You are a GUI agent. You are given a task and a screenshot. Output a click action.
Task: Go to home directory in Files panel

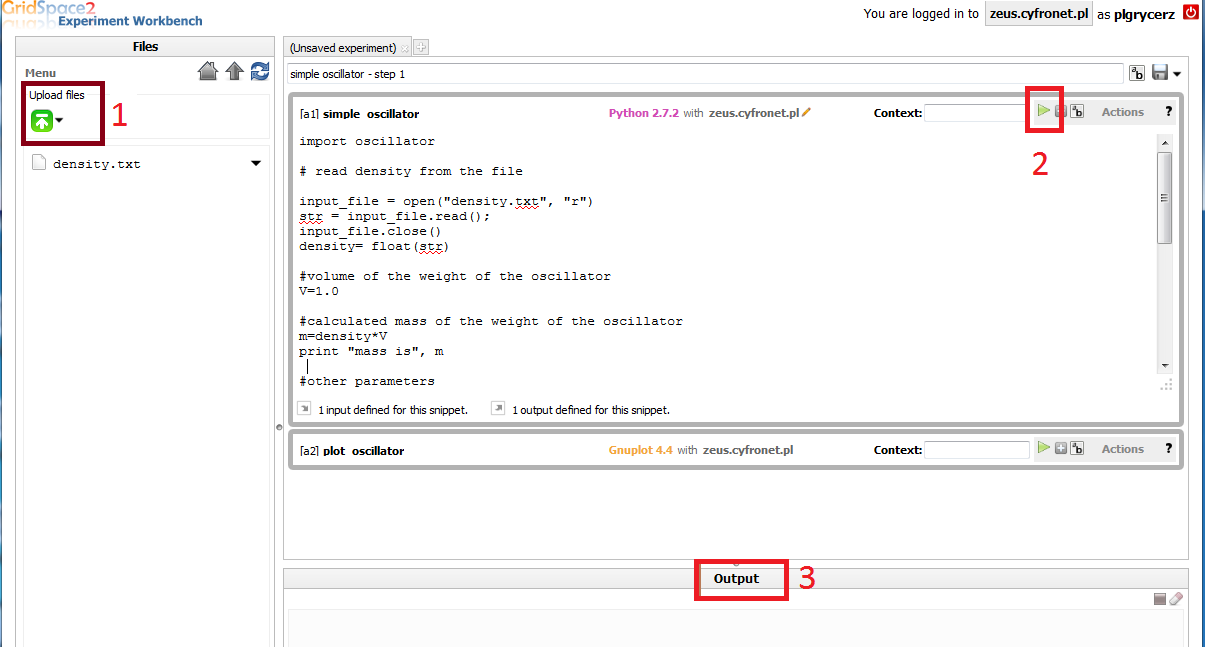208,71
